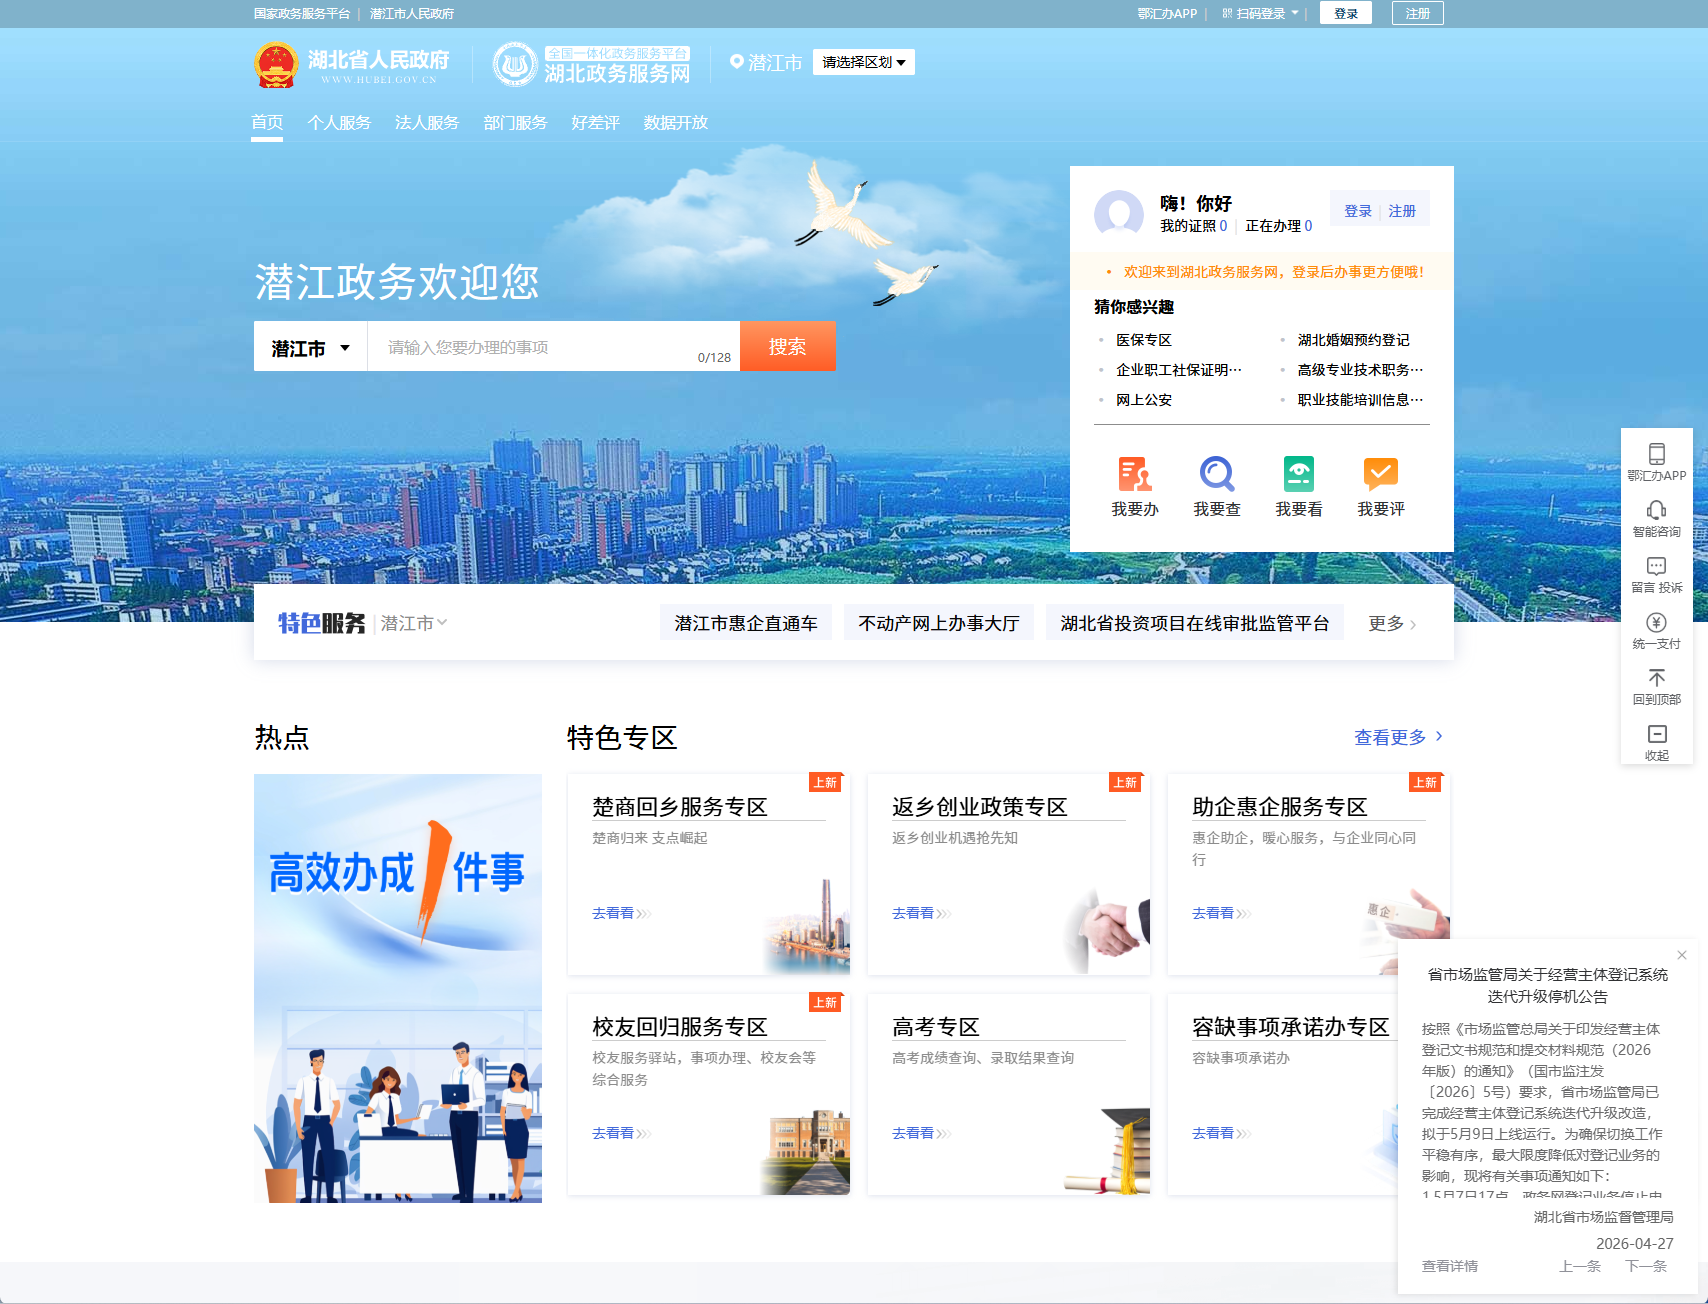Image resolution: width=1708 pixels, height=1304 pixels.
Task: Click 查看详情 in announcement popup
Action: click(1450, 1266)
